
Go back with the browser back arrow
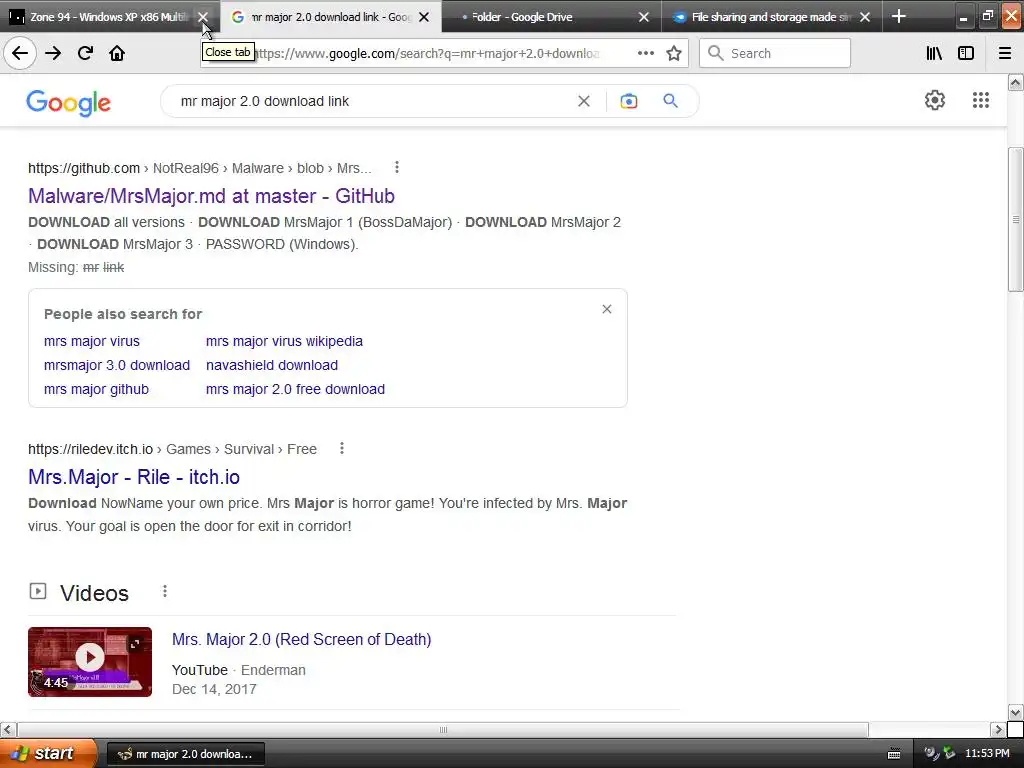[20, 53]
